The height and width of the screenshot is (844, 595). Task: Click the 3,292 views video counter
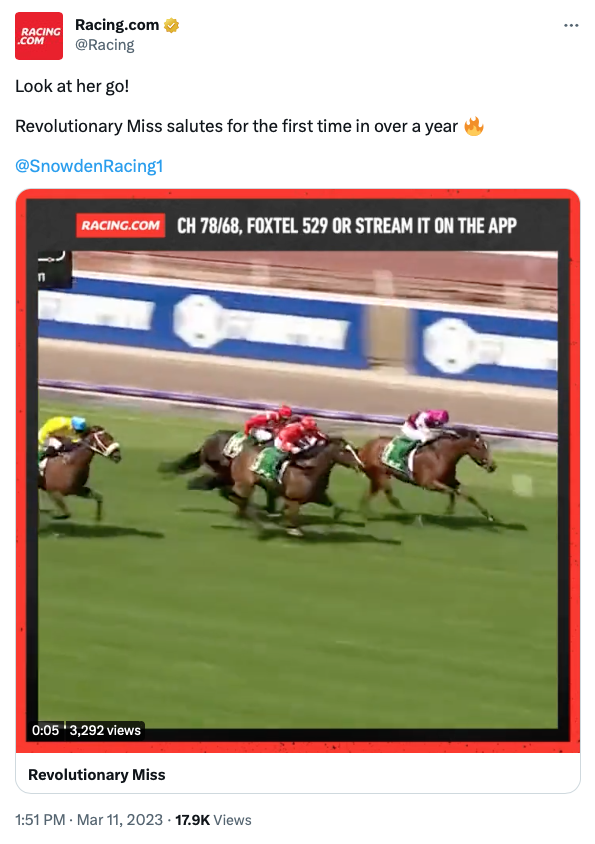tap(105, 730)
